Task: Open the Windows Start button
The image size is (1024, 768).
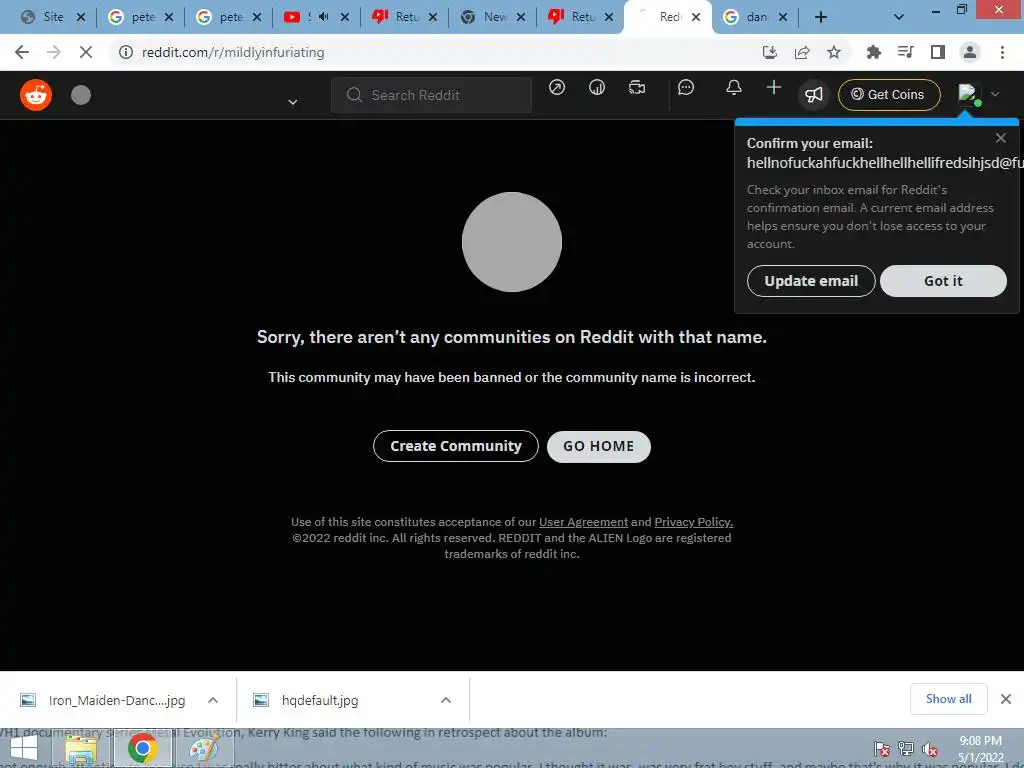Action: click(x=24, y=748)
